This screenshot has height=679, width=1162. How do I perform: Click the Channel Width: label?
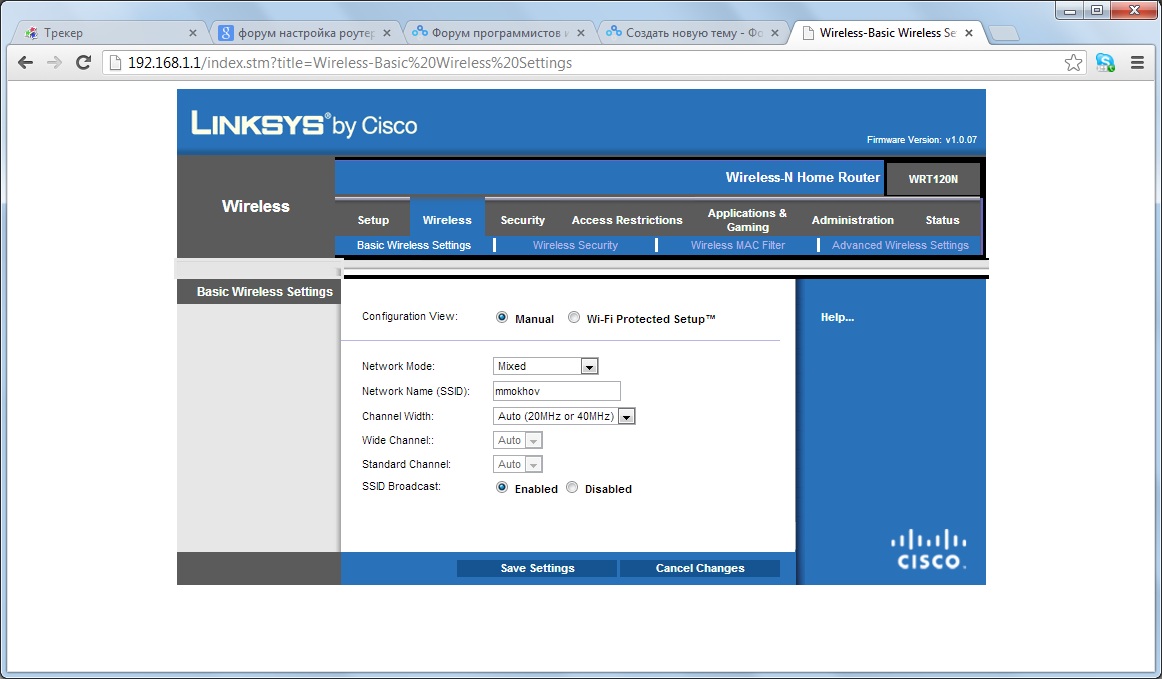coord(397,417)
